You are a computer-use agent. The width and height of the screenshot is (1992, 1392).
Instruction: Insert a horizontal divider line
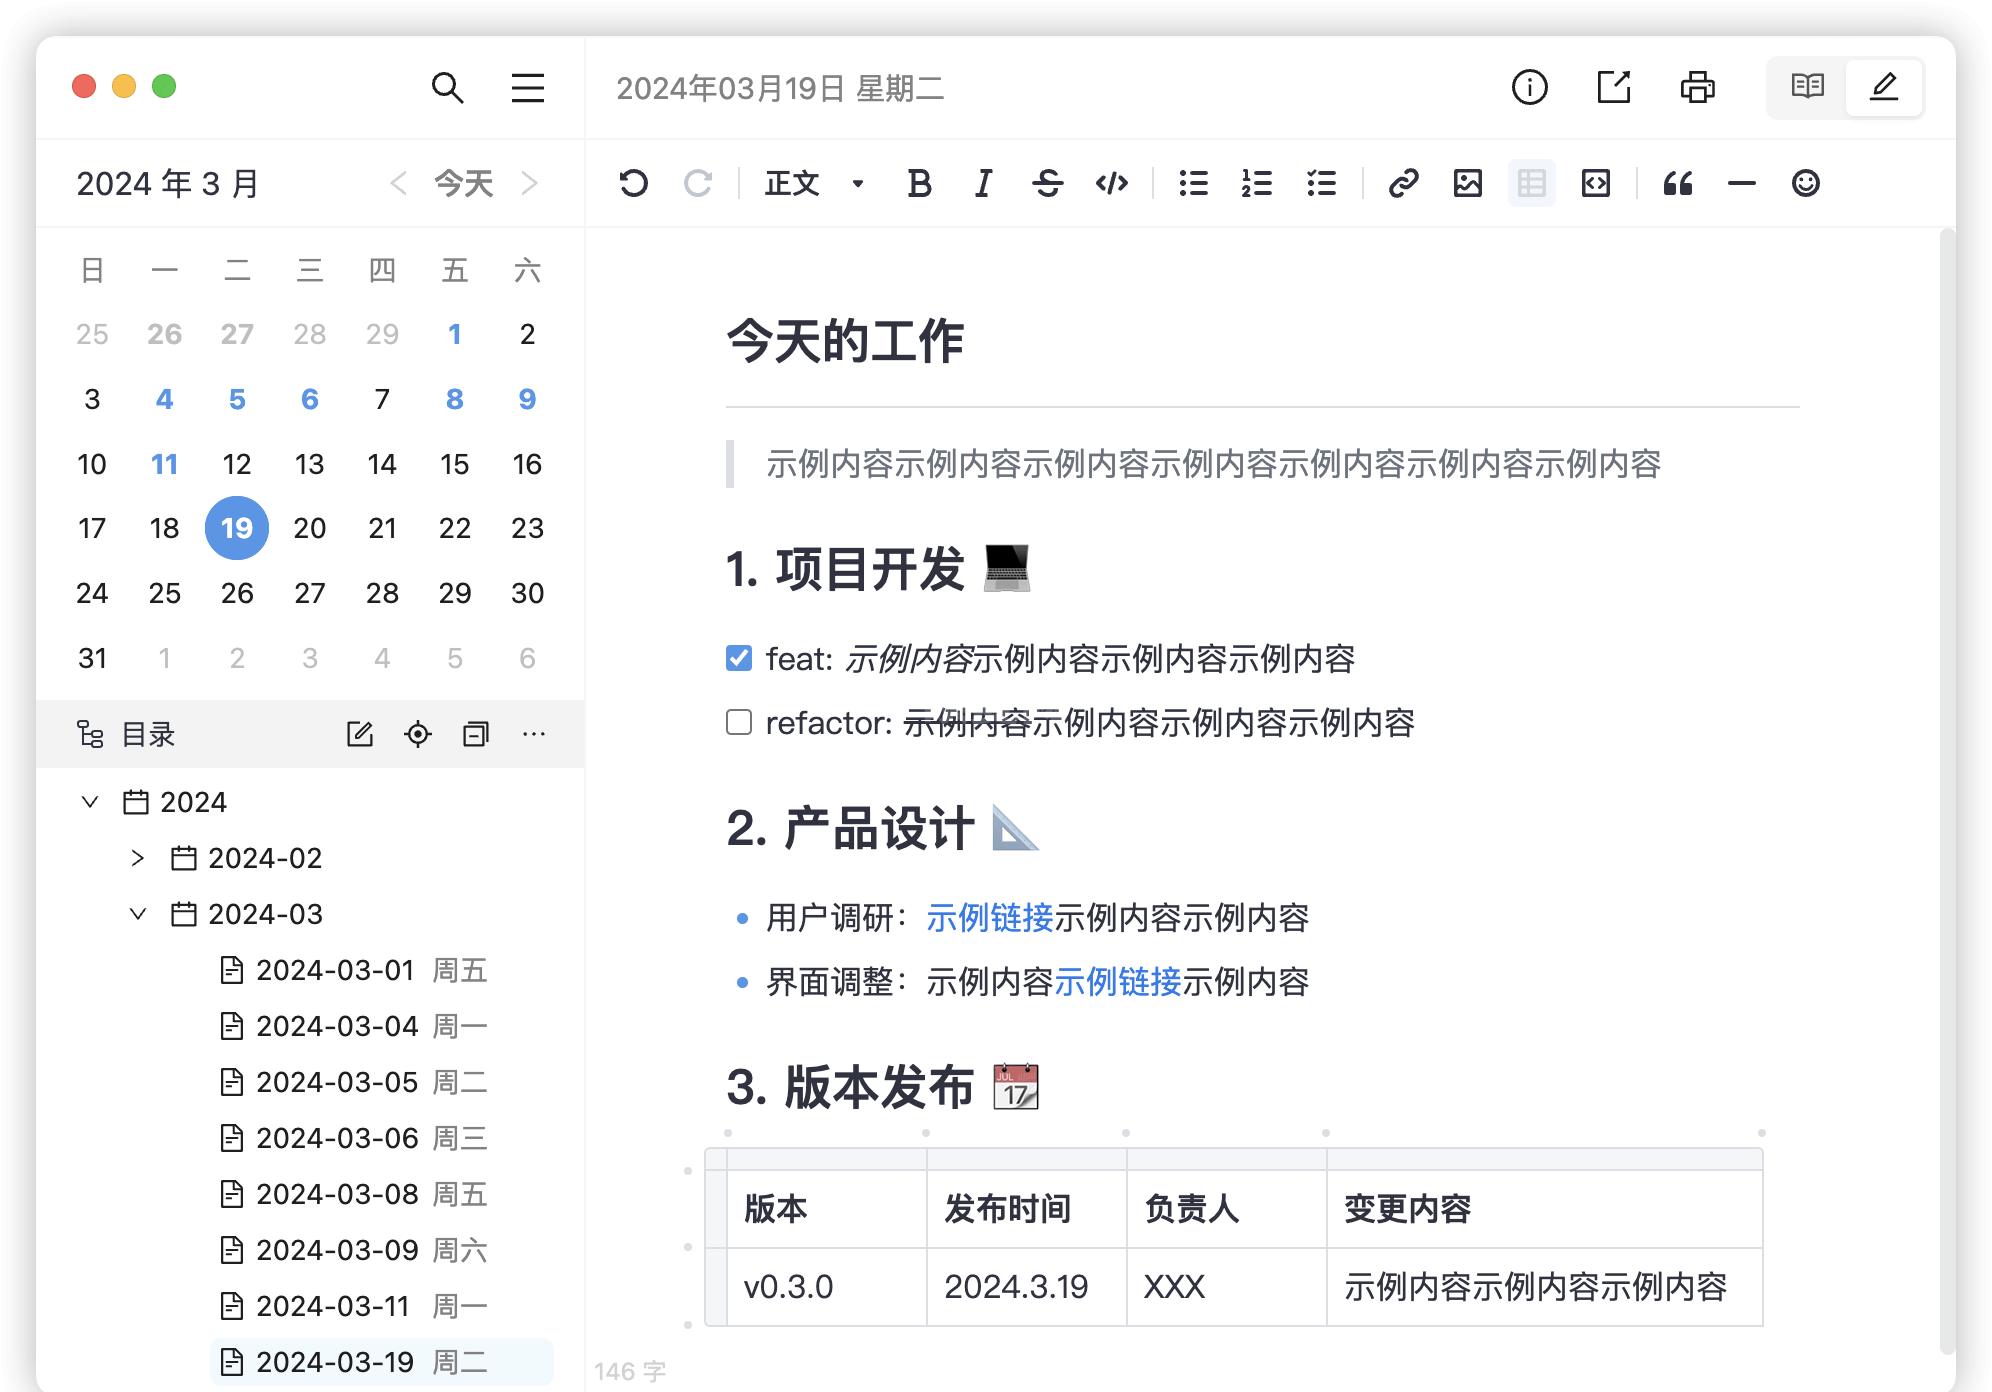[x=1742, y=183]
